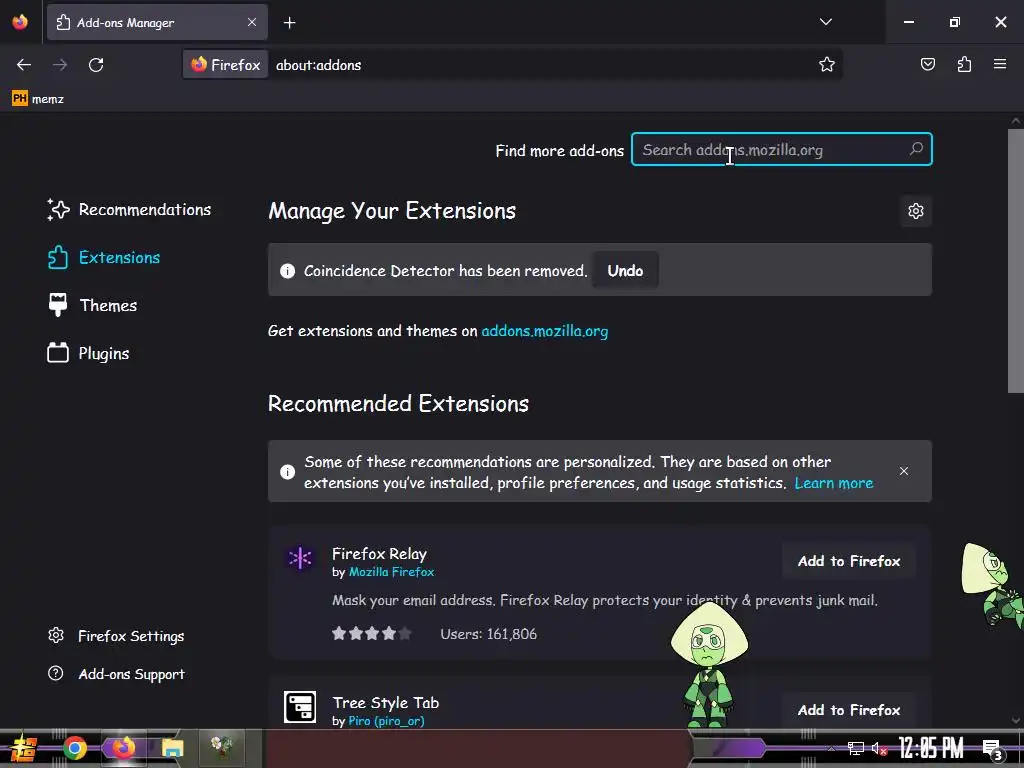Open the Firefox application menu

pos(1000,64)
